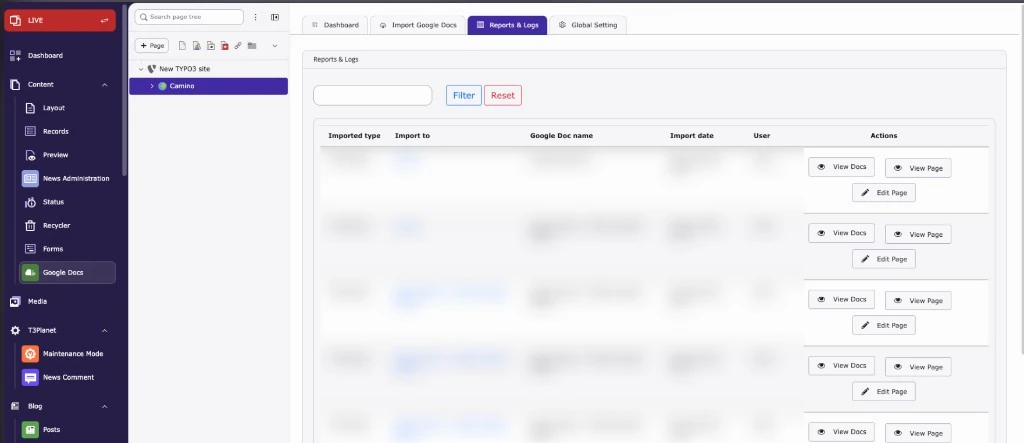Expand the Camino page node

tap(152, 86)
